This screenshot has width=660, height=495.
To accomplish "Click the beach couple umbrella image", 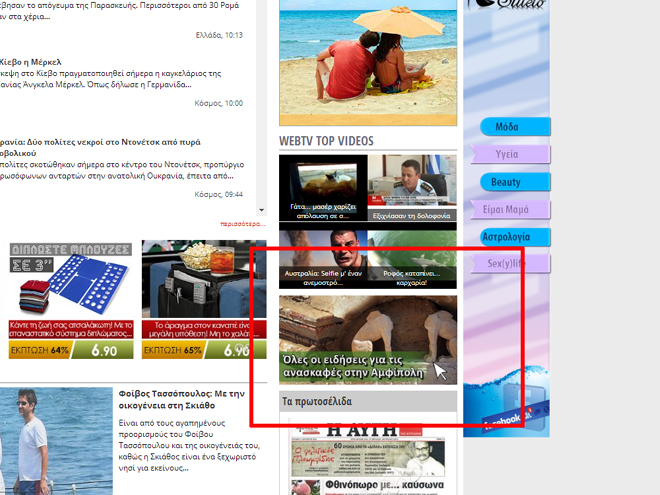I will click(x=367, y=60).
